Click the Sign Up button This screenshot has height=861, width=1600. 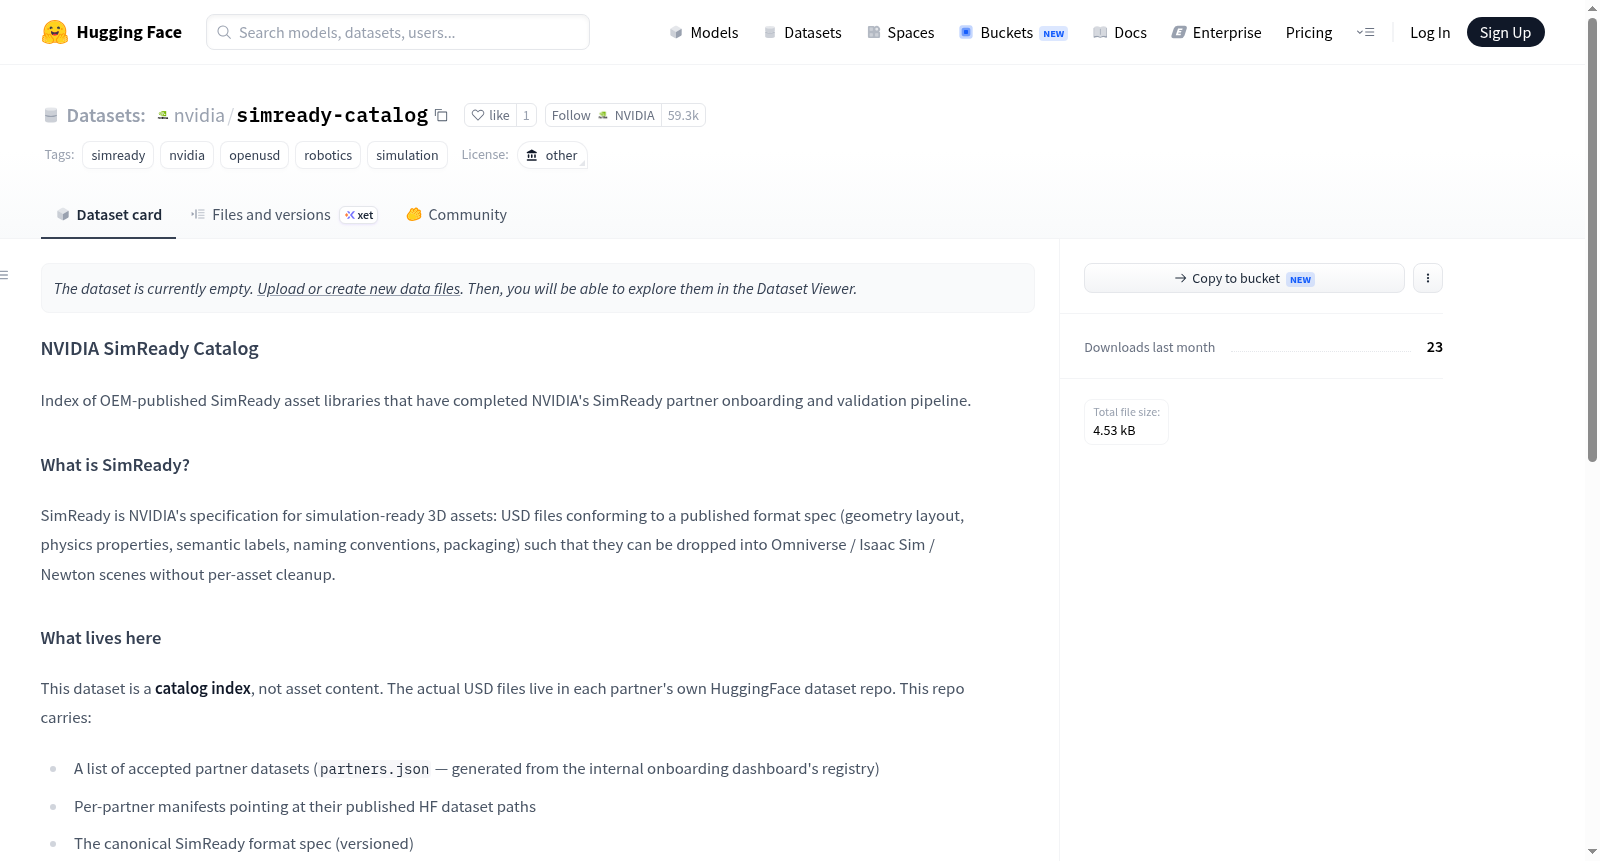(1505, 32)
